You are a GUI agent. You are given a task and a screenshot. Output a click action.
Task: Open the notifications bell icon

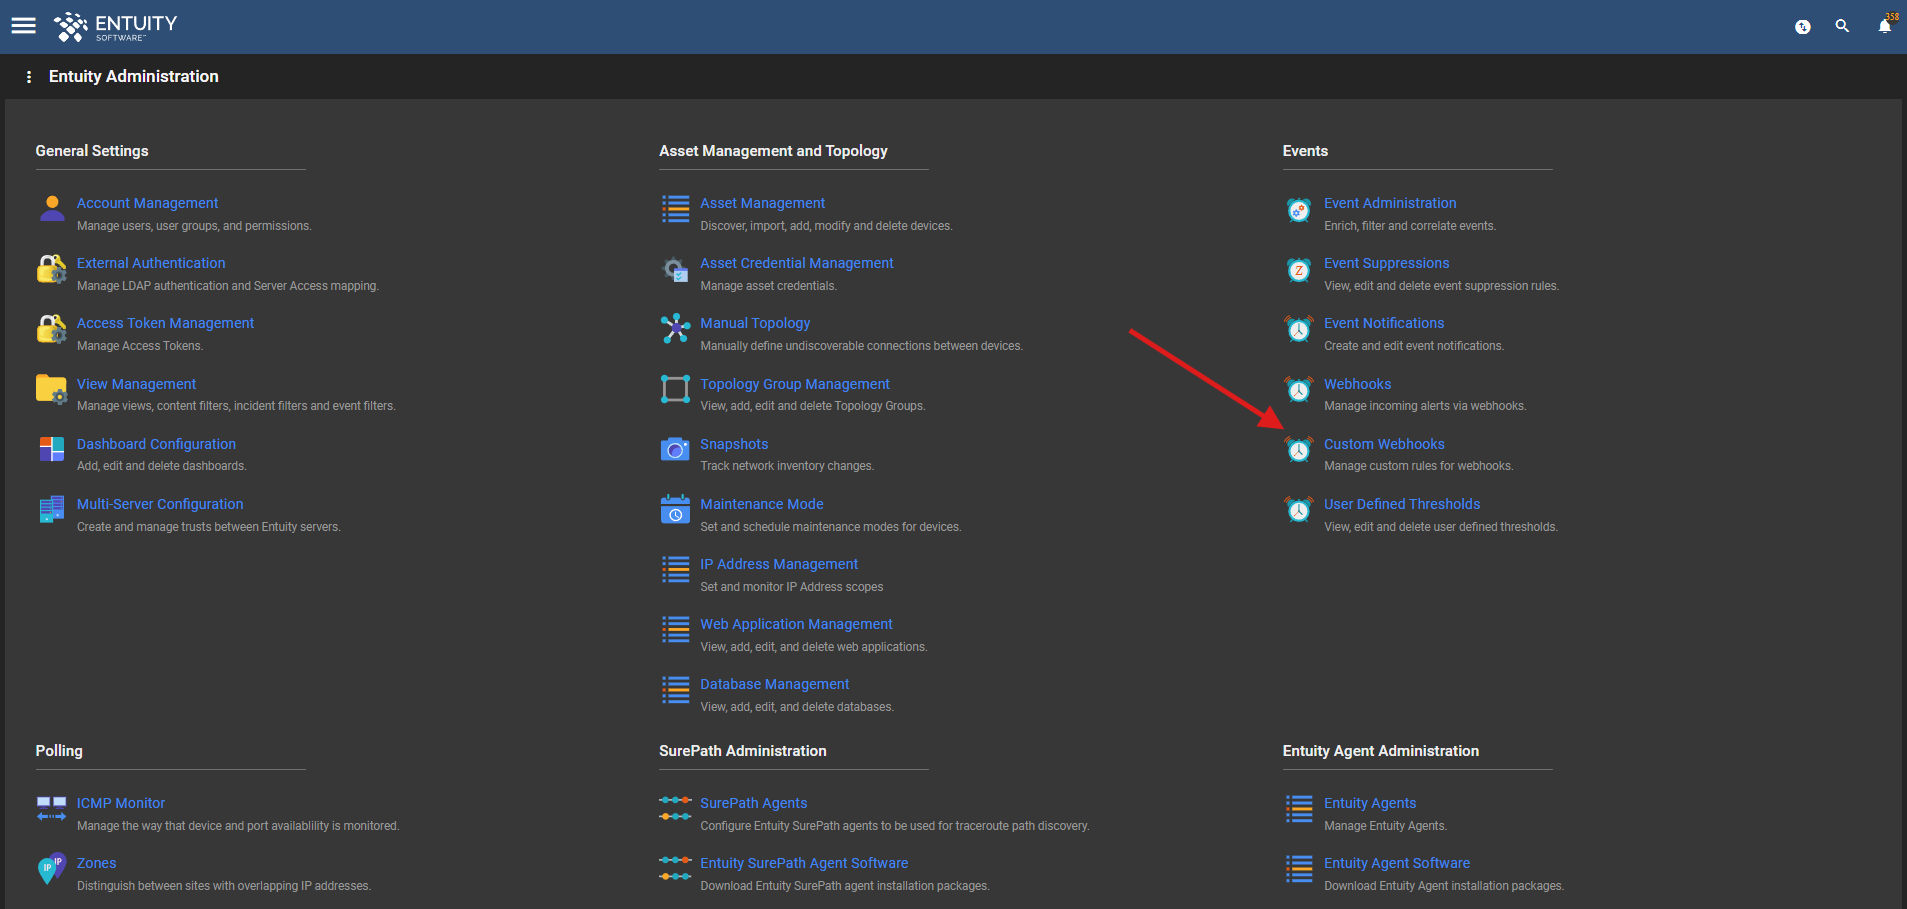[x=1885, y=25]
